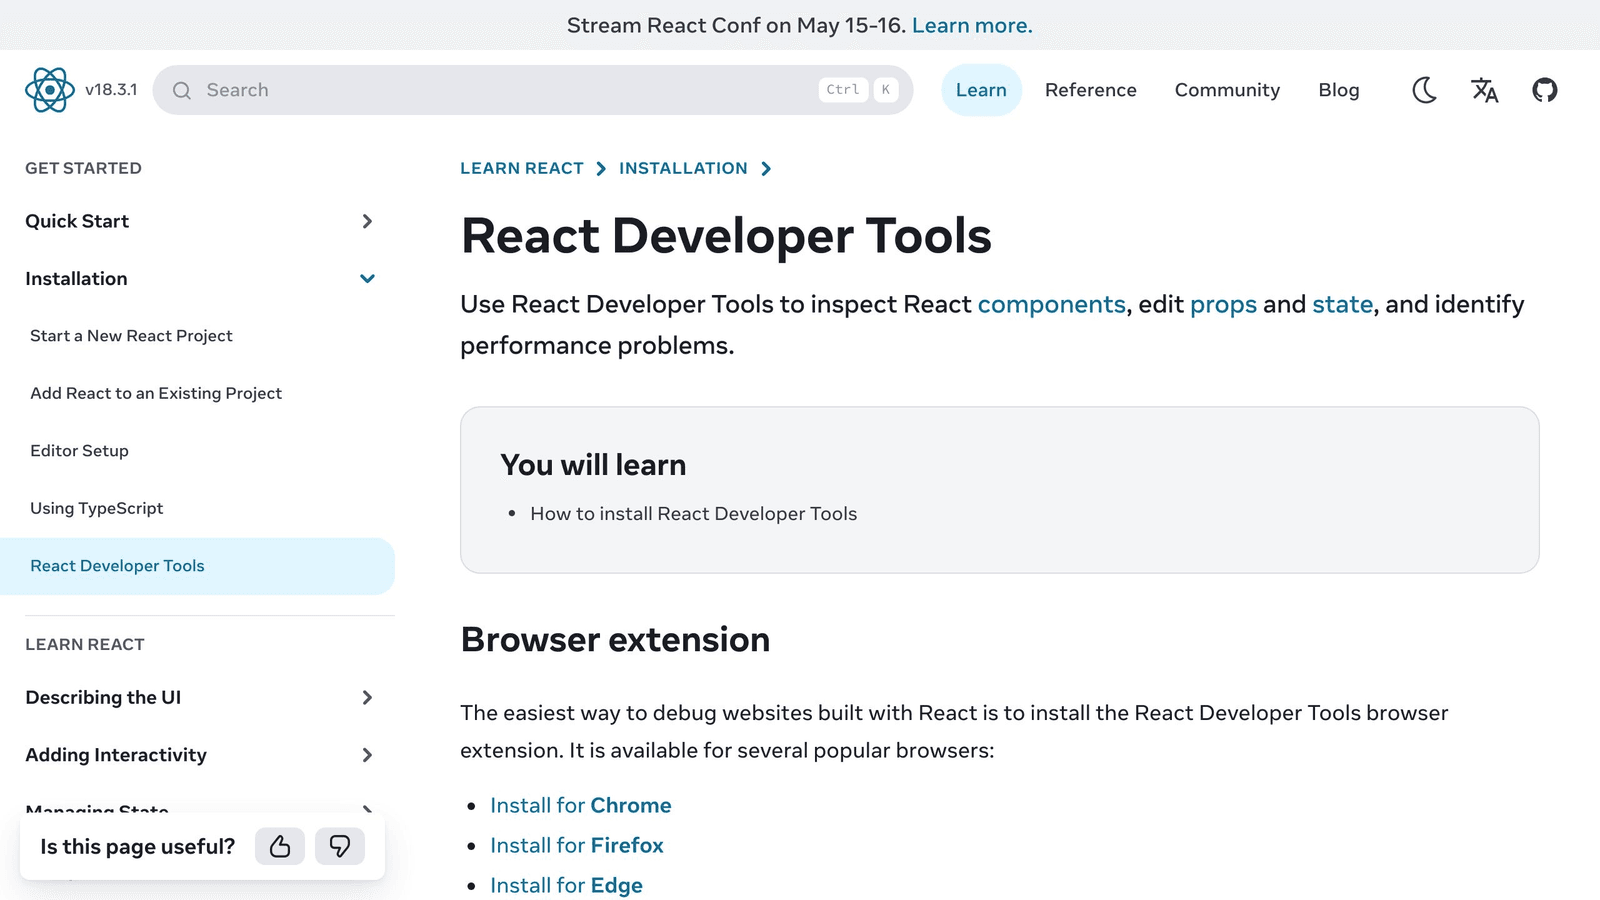Click the Installation sidebar label
Viewport: 1600px width, 900px height.
(76, 279)
